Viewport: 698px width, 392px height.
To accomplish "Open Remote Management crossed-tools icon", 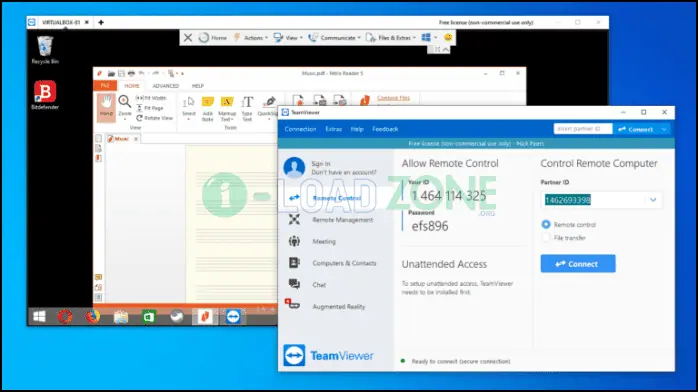I will coord(294,219).
